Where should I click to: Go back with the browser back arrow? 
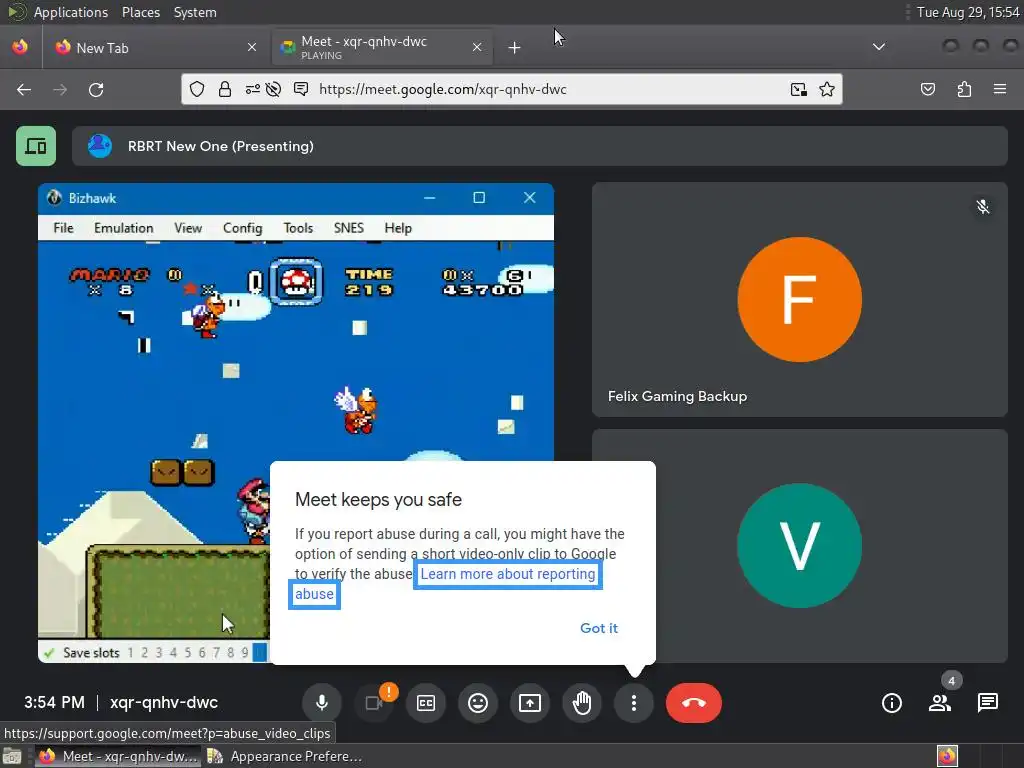coord(24,89)
